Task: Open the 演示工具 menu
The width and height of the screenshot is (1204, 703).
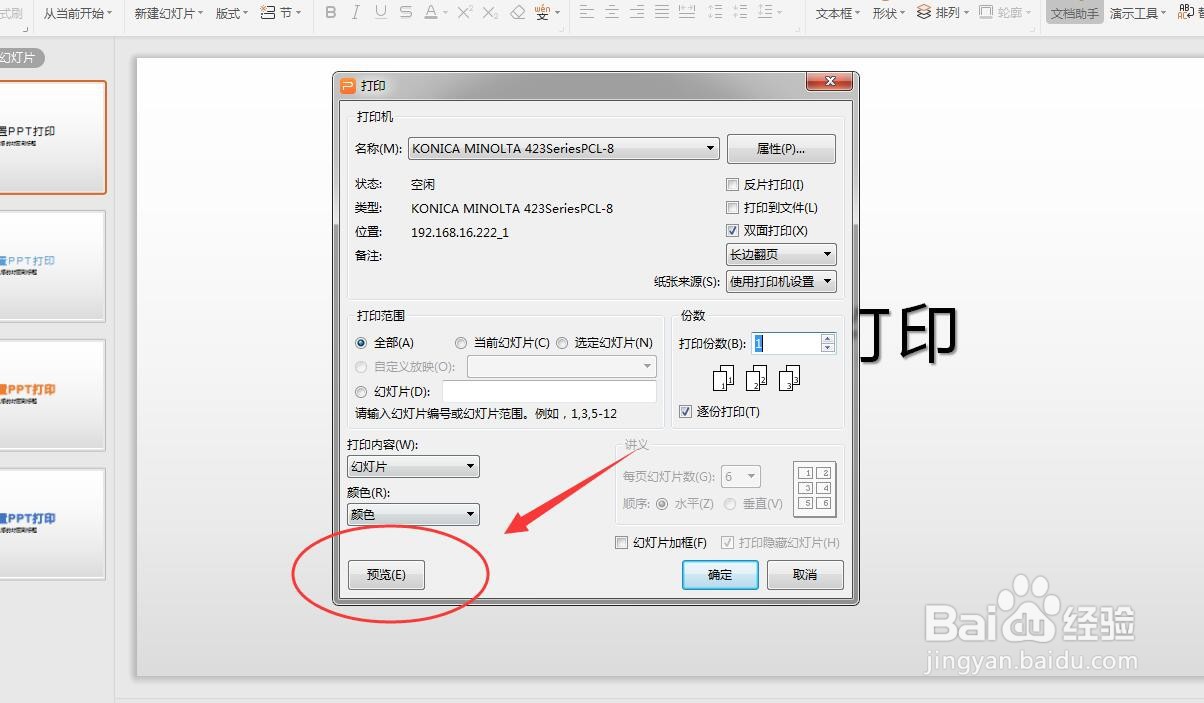Action: point(1138,13)
